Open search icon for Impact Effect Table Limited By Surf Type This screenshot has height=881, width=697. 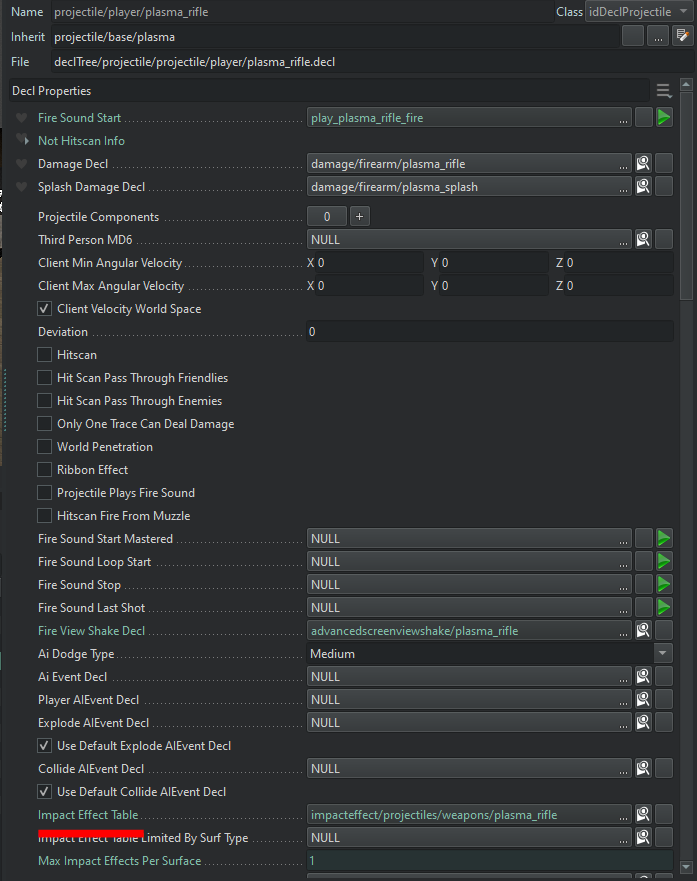(643, 837)
